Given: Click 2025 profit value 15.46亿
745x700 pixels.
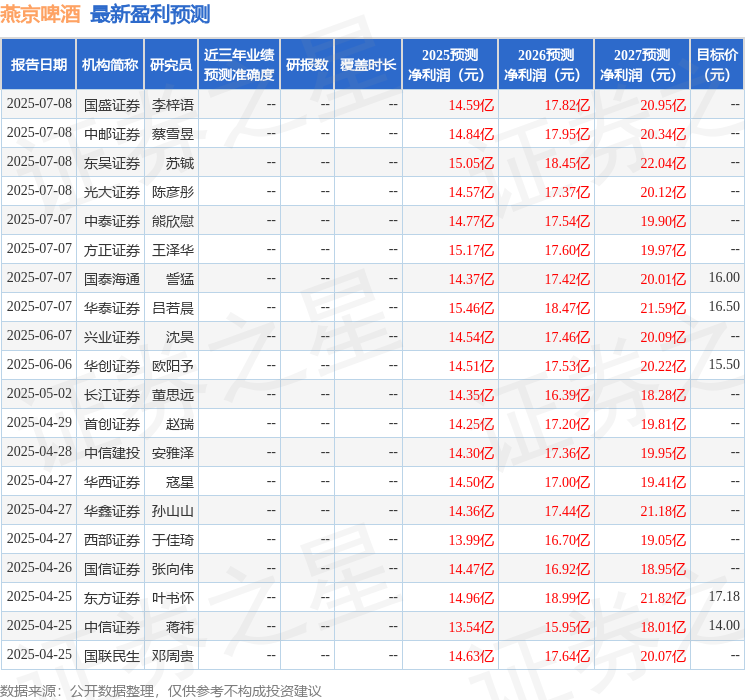Looking at the screenshot, I should (x=471, y=308).
